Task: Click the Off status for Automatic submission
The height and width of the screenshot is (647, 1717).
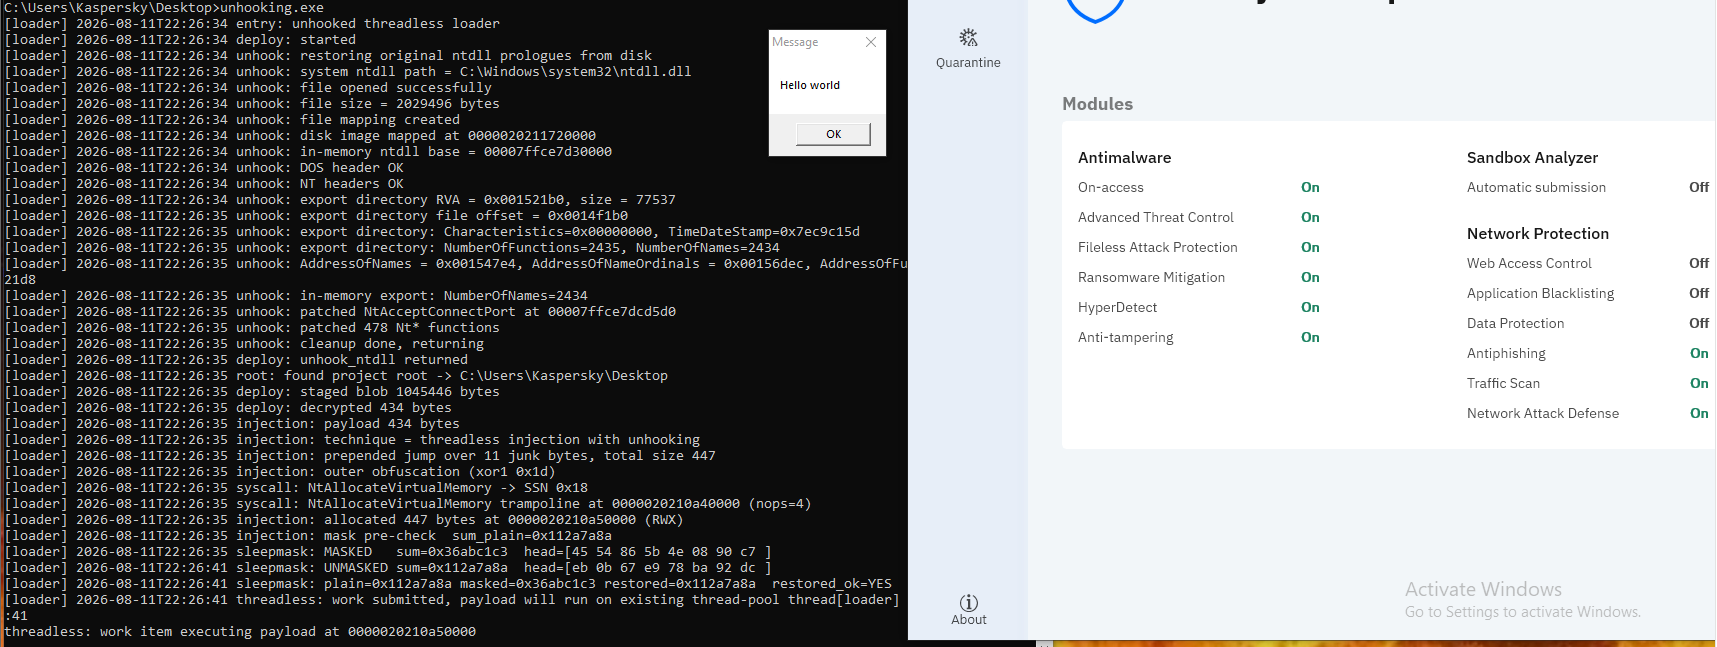Action: click(x=1699, y=187)
